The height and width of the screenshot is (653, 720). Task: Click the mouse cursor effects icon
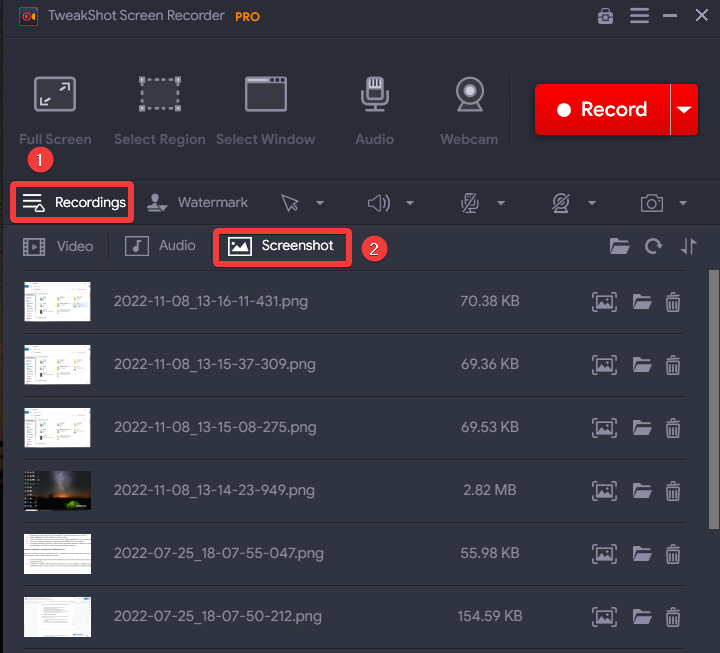[290, 203]
